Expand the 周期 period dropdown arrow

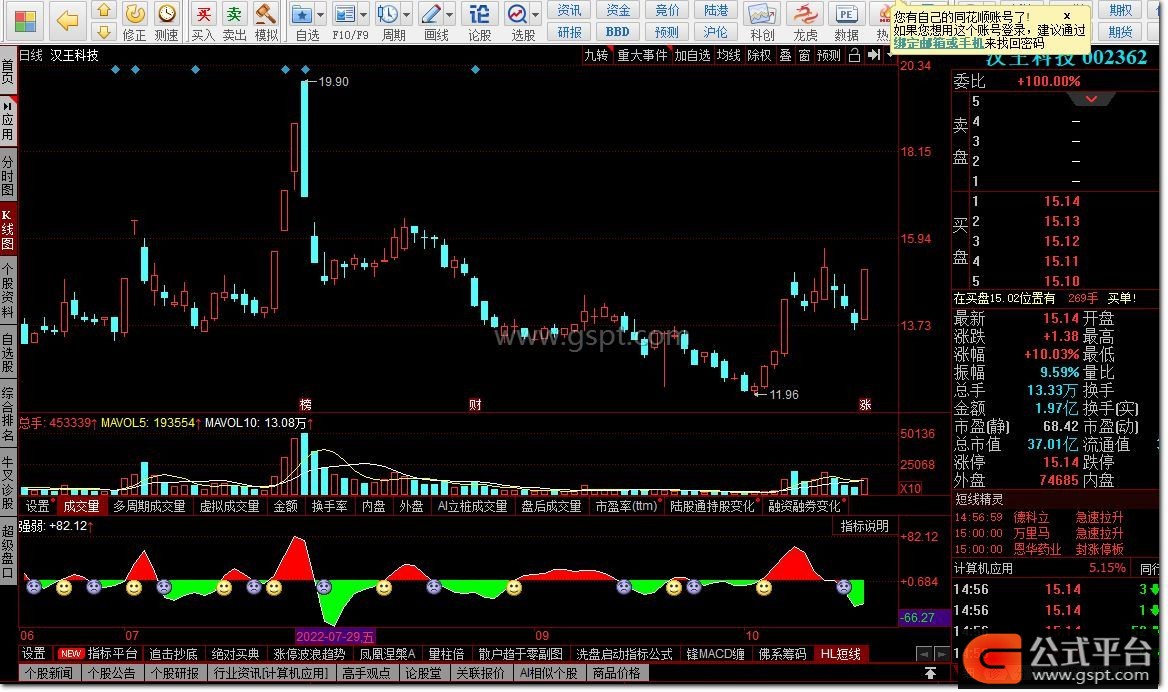(x=407, y=15)
